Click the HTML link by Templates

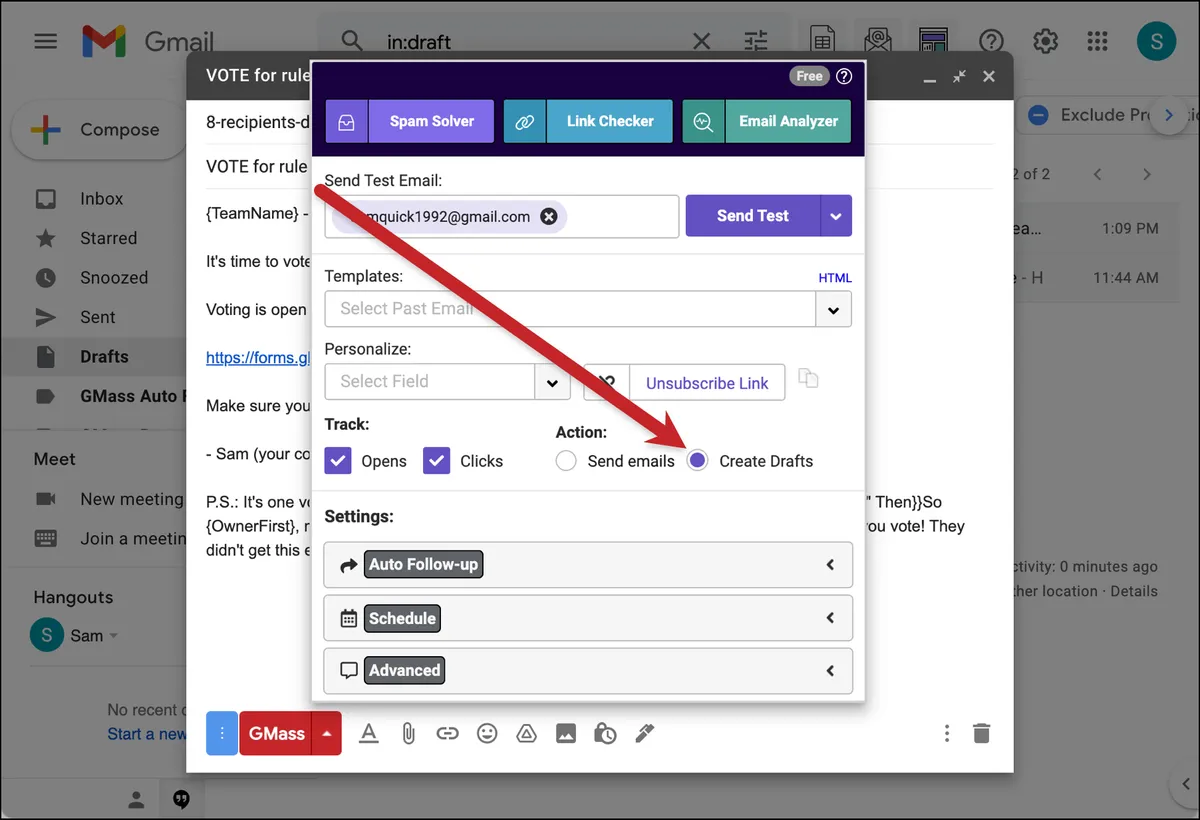tap(835, 278)
